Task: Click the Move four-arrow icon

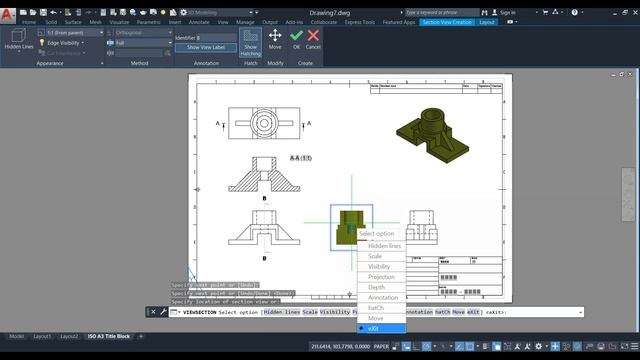Action: (275, 36)
